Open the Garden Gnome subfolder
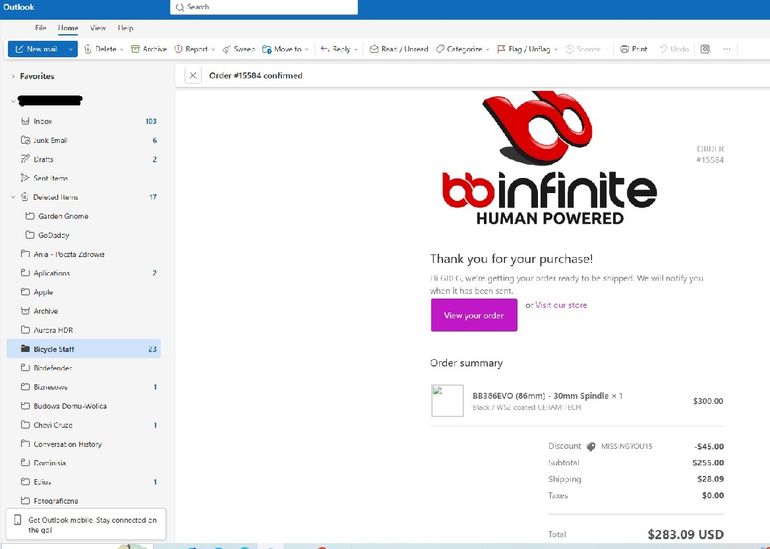The image size is (770, 549). tap(83, 216)
